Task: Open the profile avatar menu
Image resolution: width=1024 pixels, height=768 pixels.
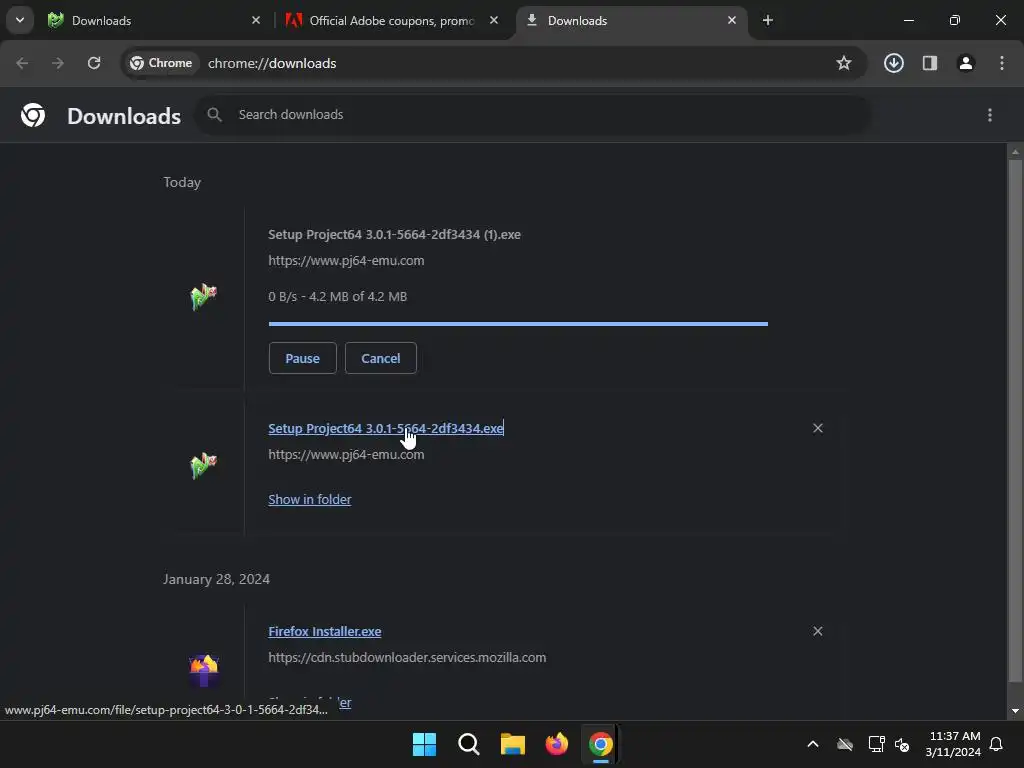Action: tap(966, 63)
